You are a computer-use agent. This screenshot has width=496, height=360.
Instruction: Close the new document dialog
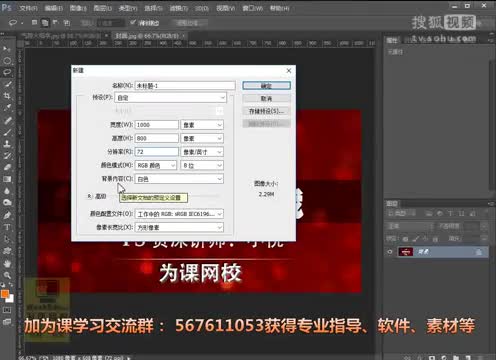(289, 70)
